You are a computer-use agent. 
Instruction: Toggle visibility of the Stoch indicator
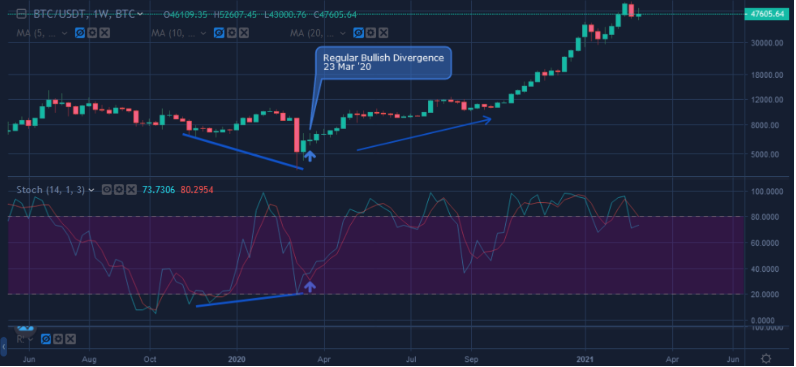point(106,190)
